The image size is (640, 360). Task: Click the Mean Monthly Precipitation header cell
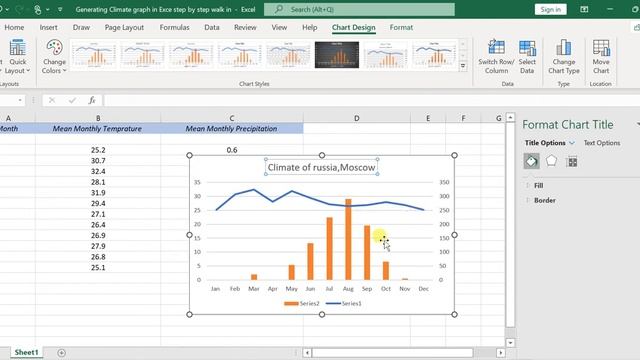pyautogui.click(x=232, y=129)
